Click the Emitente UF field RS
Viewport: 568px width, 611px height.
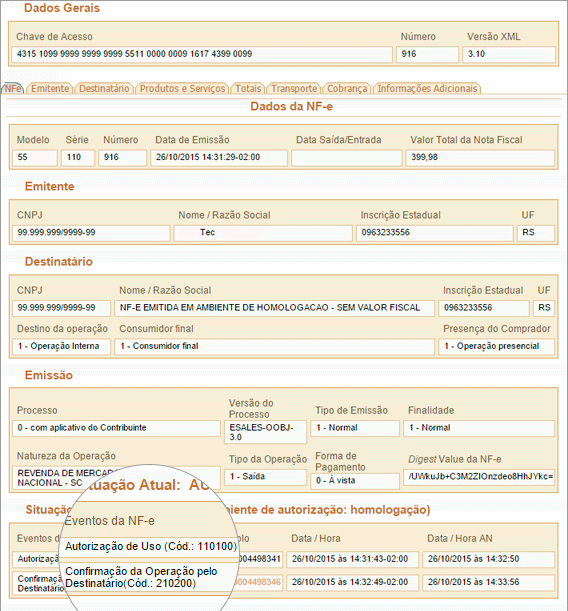click(x=536, y=233)
